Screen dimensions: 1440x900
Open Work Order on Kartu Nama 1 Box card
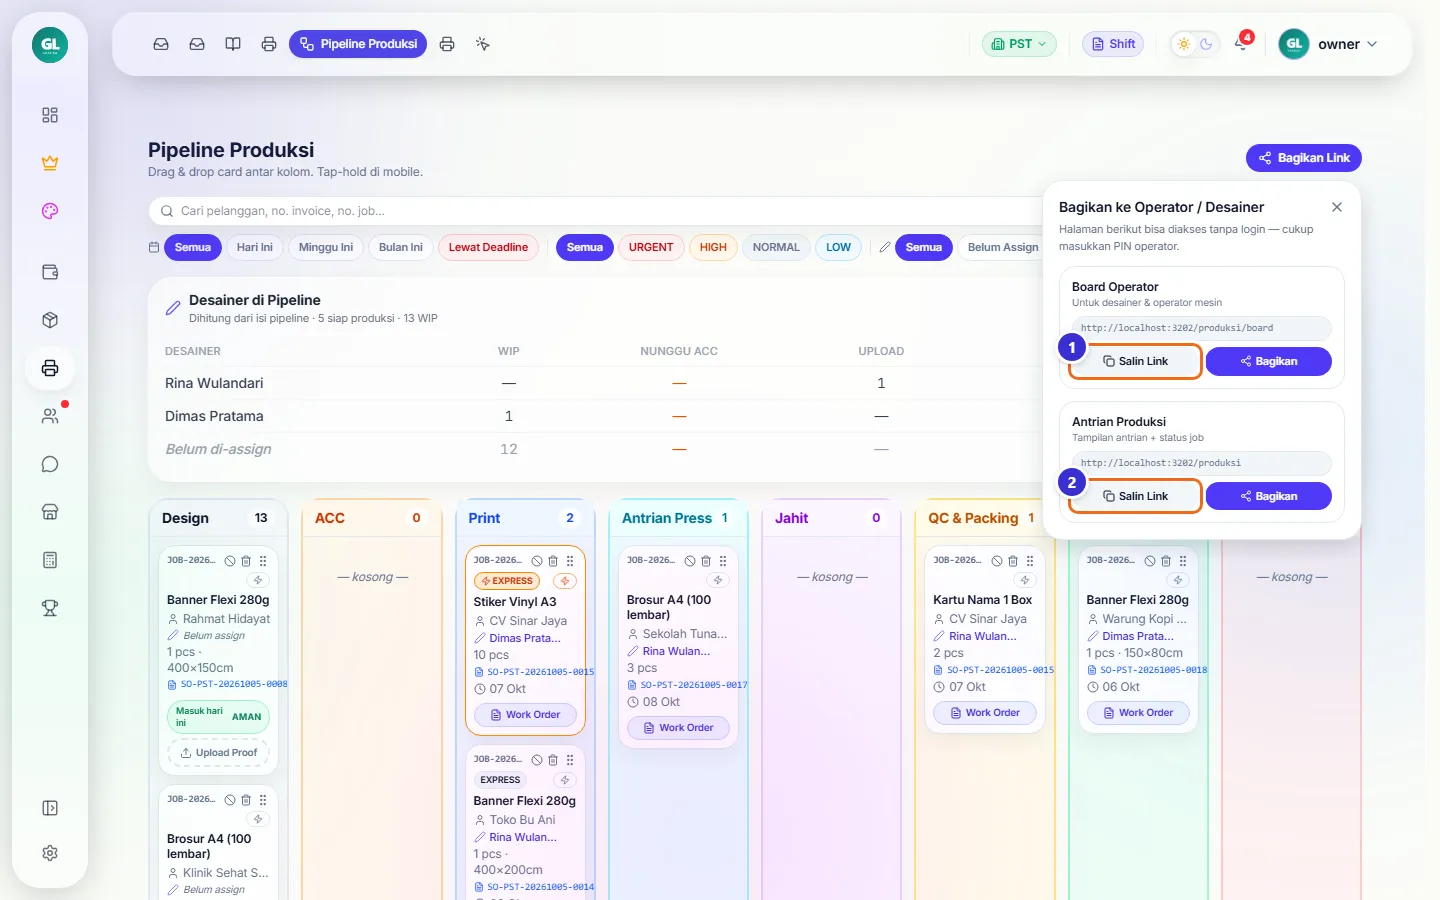point(985,713)
